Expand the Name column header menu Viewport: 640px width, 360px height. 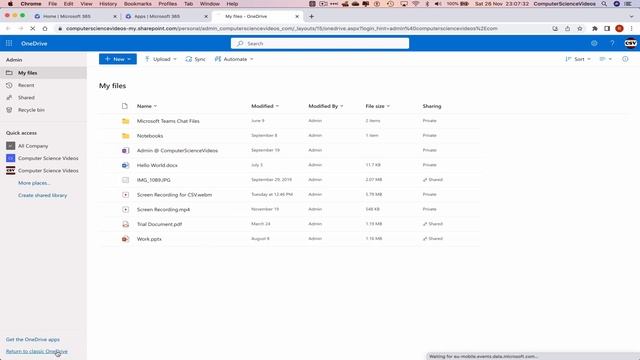tap(147, 106)
